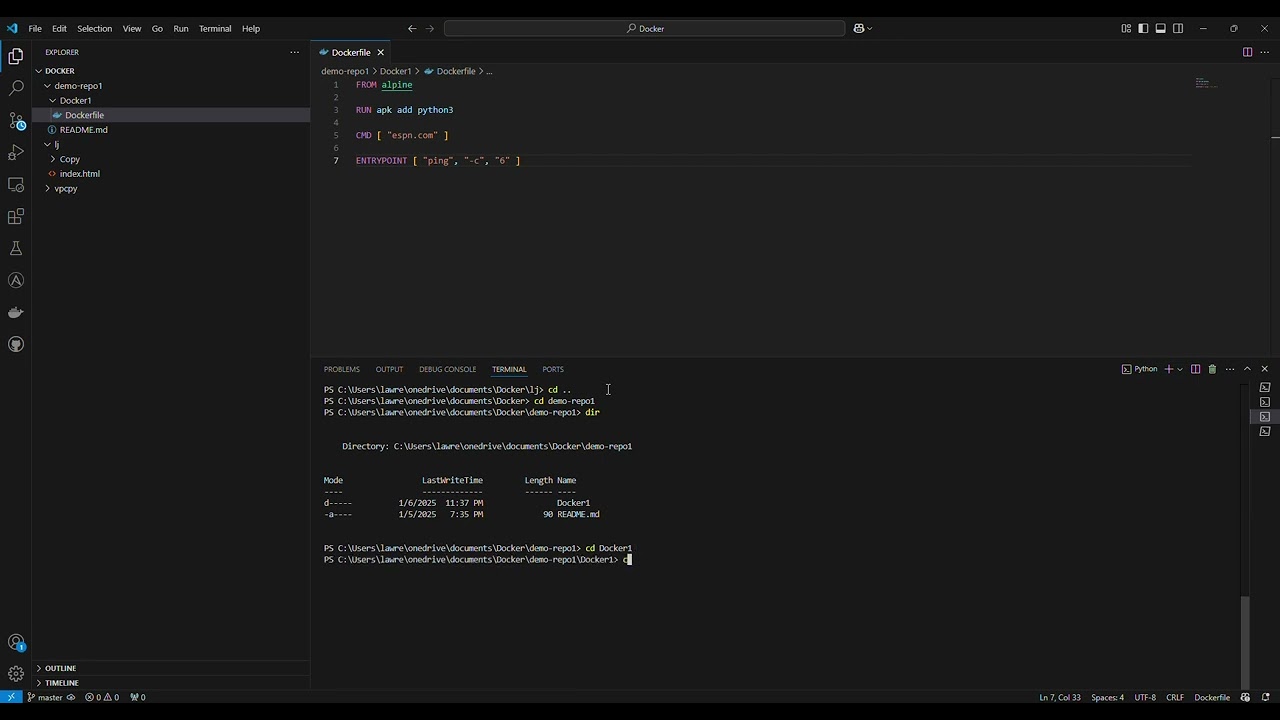Open the Docker view in activity bar
This screenshot has height=720, width=1280.
tap(16, 313)
